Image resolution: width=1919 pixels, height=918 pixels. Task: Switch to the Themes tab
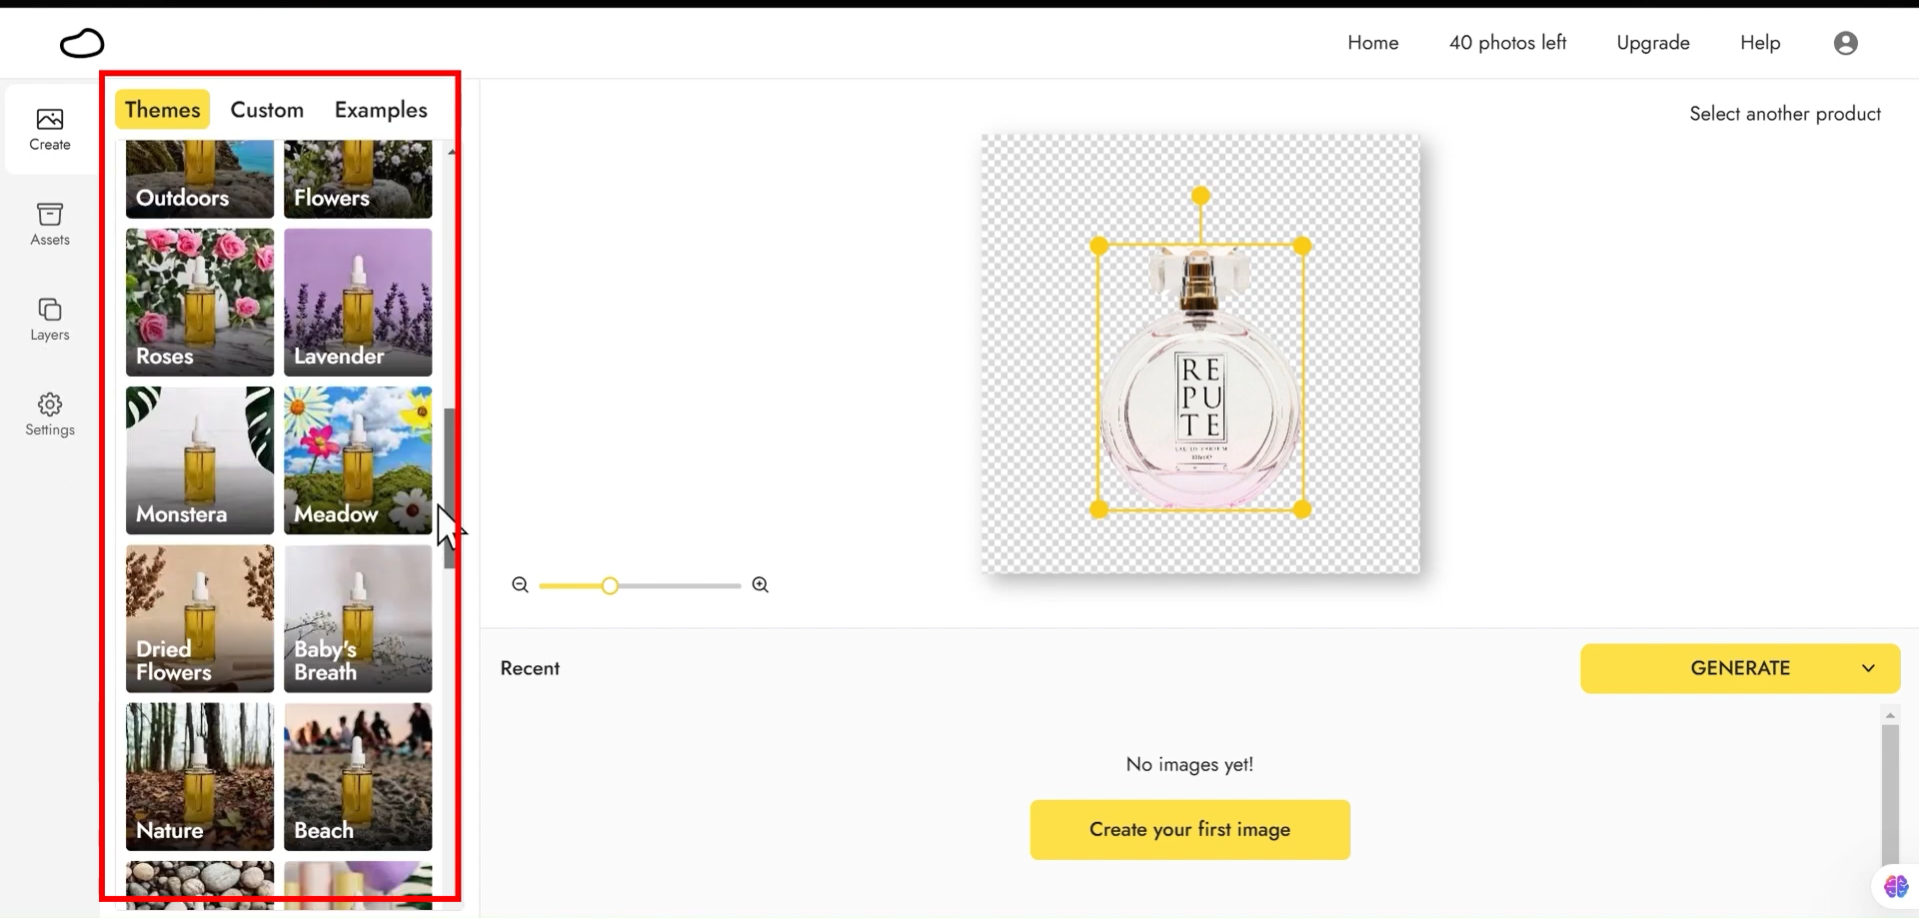pos(162,109)
